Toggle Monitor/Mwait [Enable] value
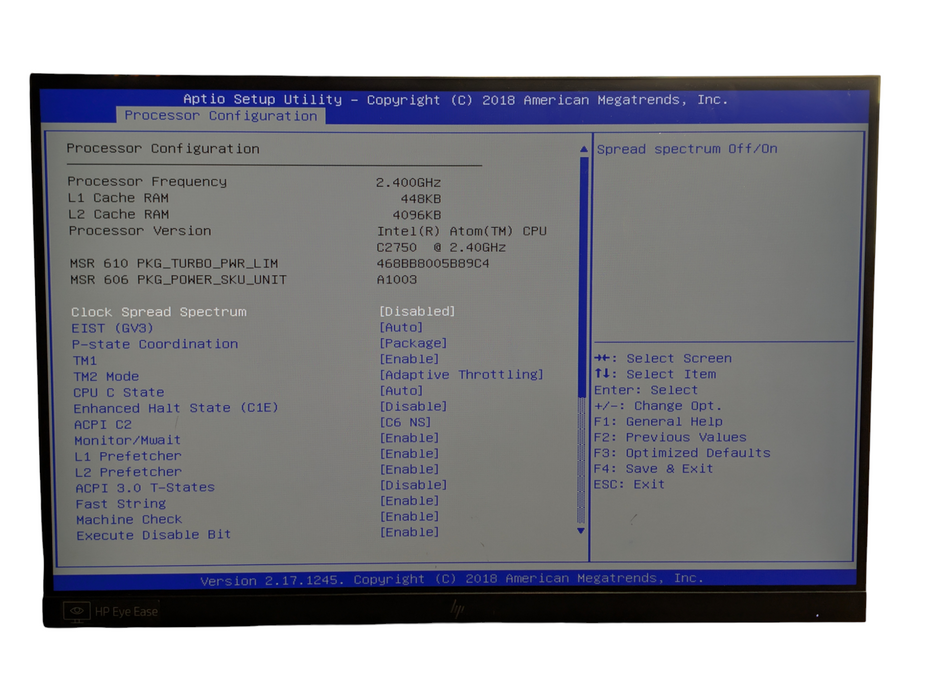Image resolution: width=930 pixels, height=700 pixels. click(x=409, y=438)
